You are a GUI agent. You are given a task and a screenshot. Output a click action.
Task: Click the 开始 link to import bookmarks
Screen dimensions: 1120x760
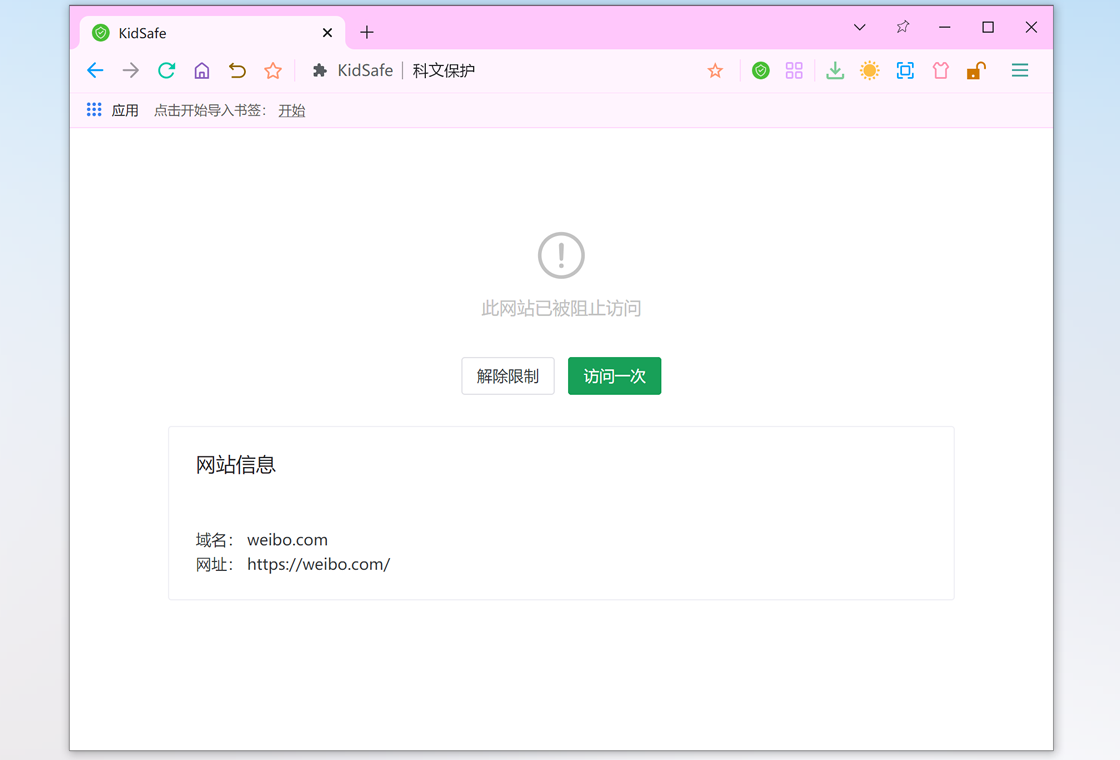[x=291, y=111]
